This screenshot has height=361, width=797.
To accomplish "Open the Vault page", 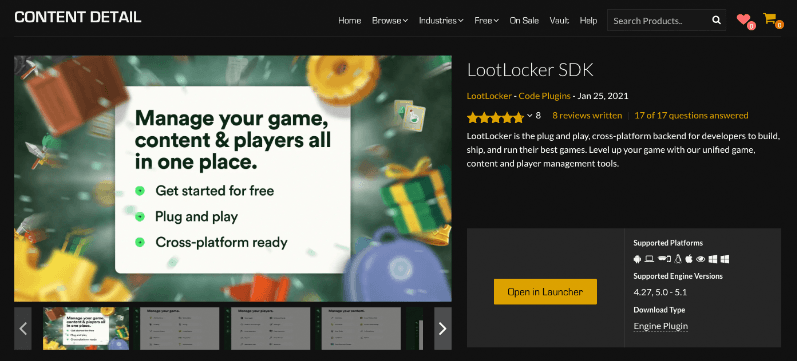I will point(559,21).
